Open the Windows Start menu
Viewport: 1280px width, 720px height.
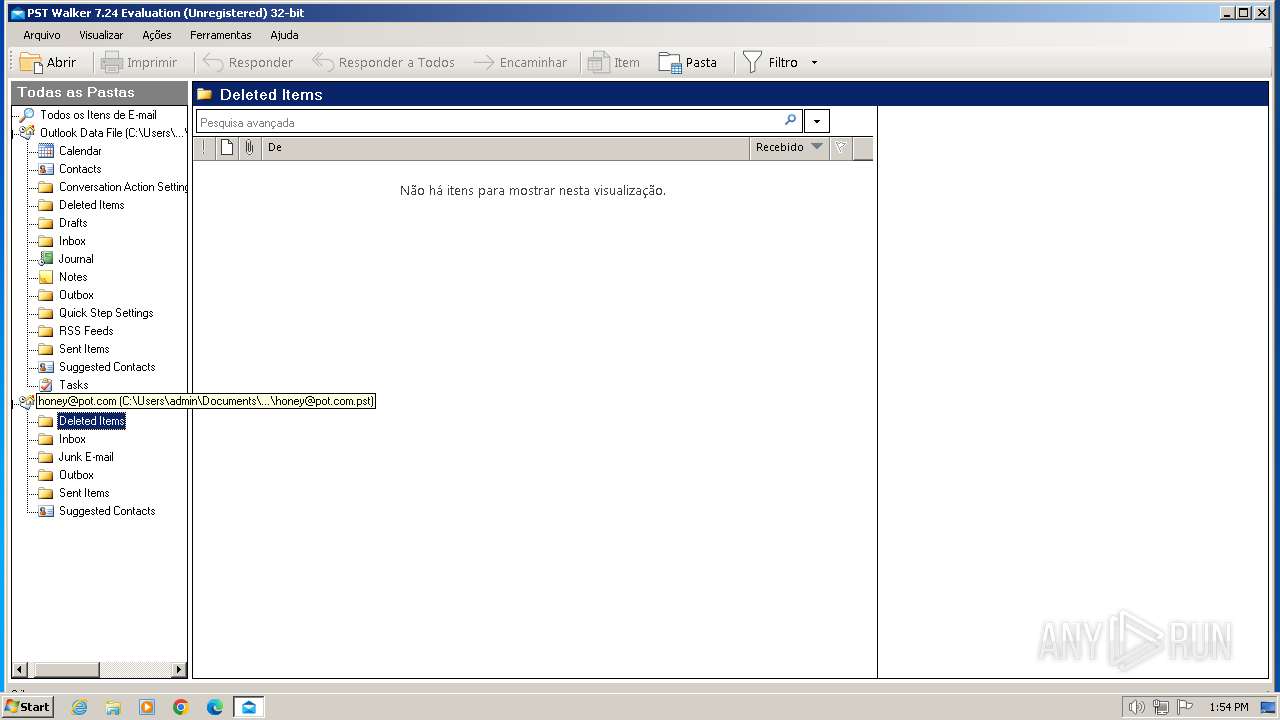[x=27, y=706]
